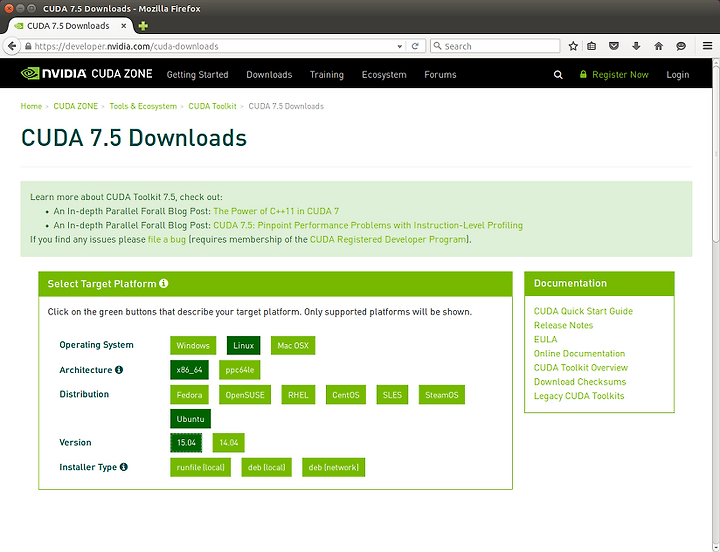Switch to the CUDA 7.5 Downloads tab
The image size is (720, 552).
(68, 26)
